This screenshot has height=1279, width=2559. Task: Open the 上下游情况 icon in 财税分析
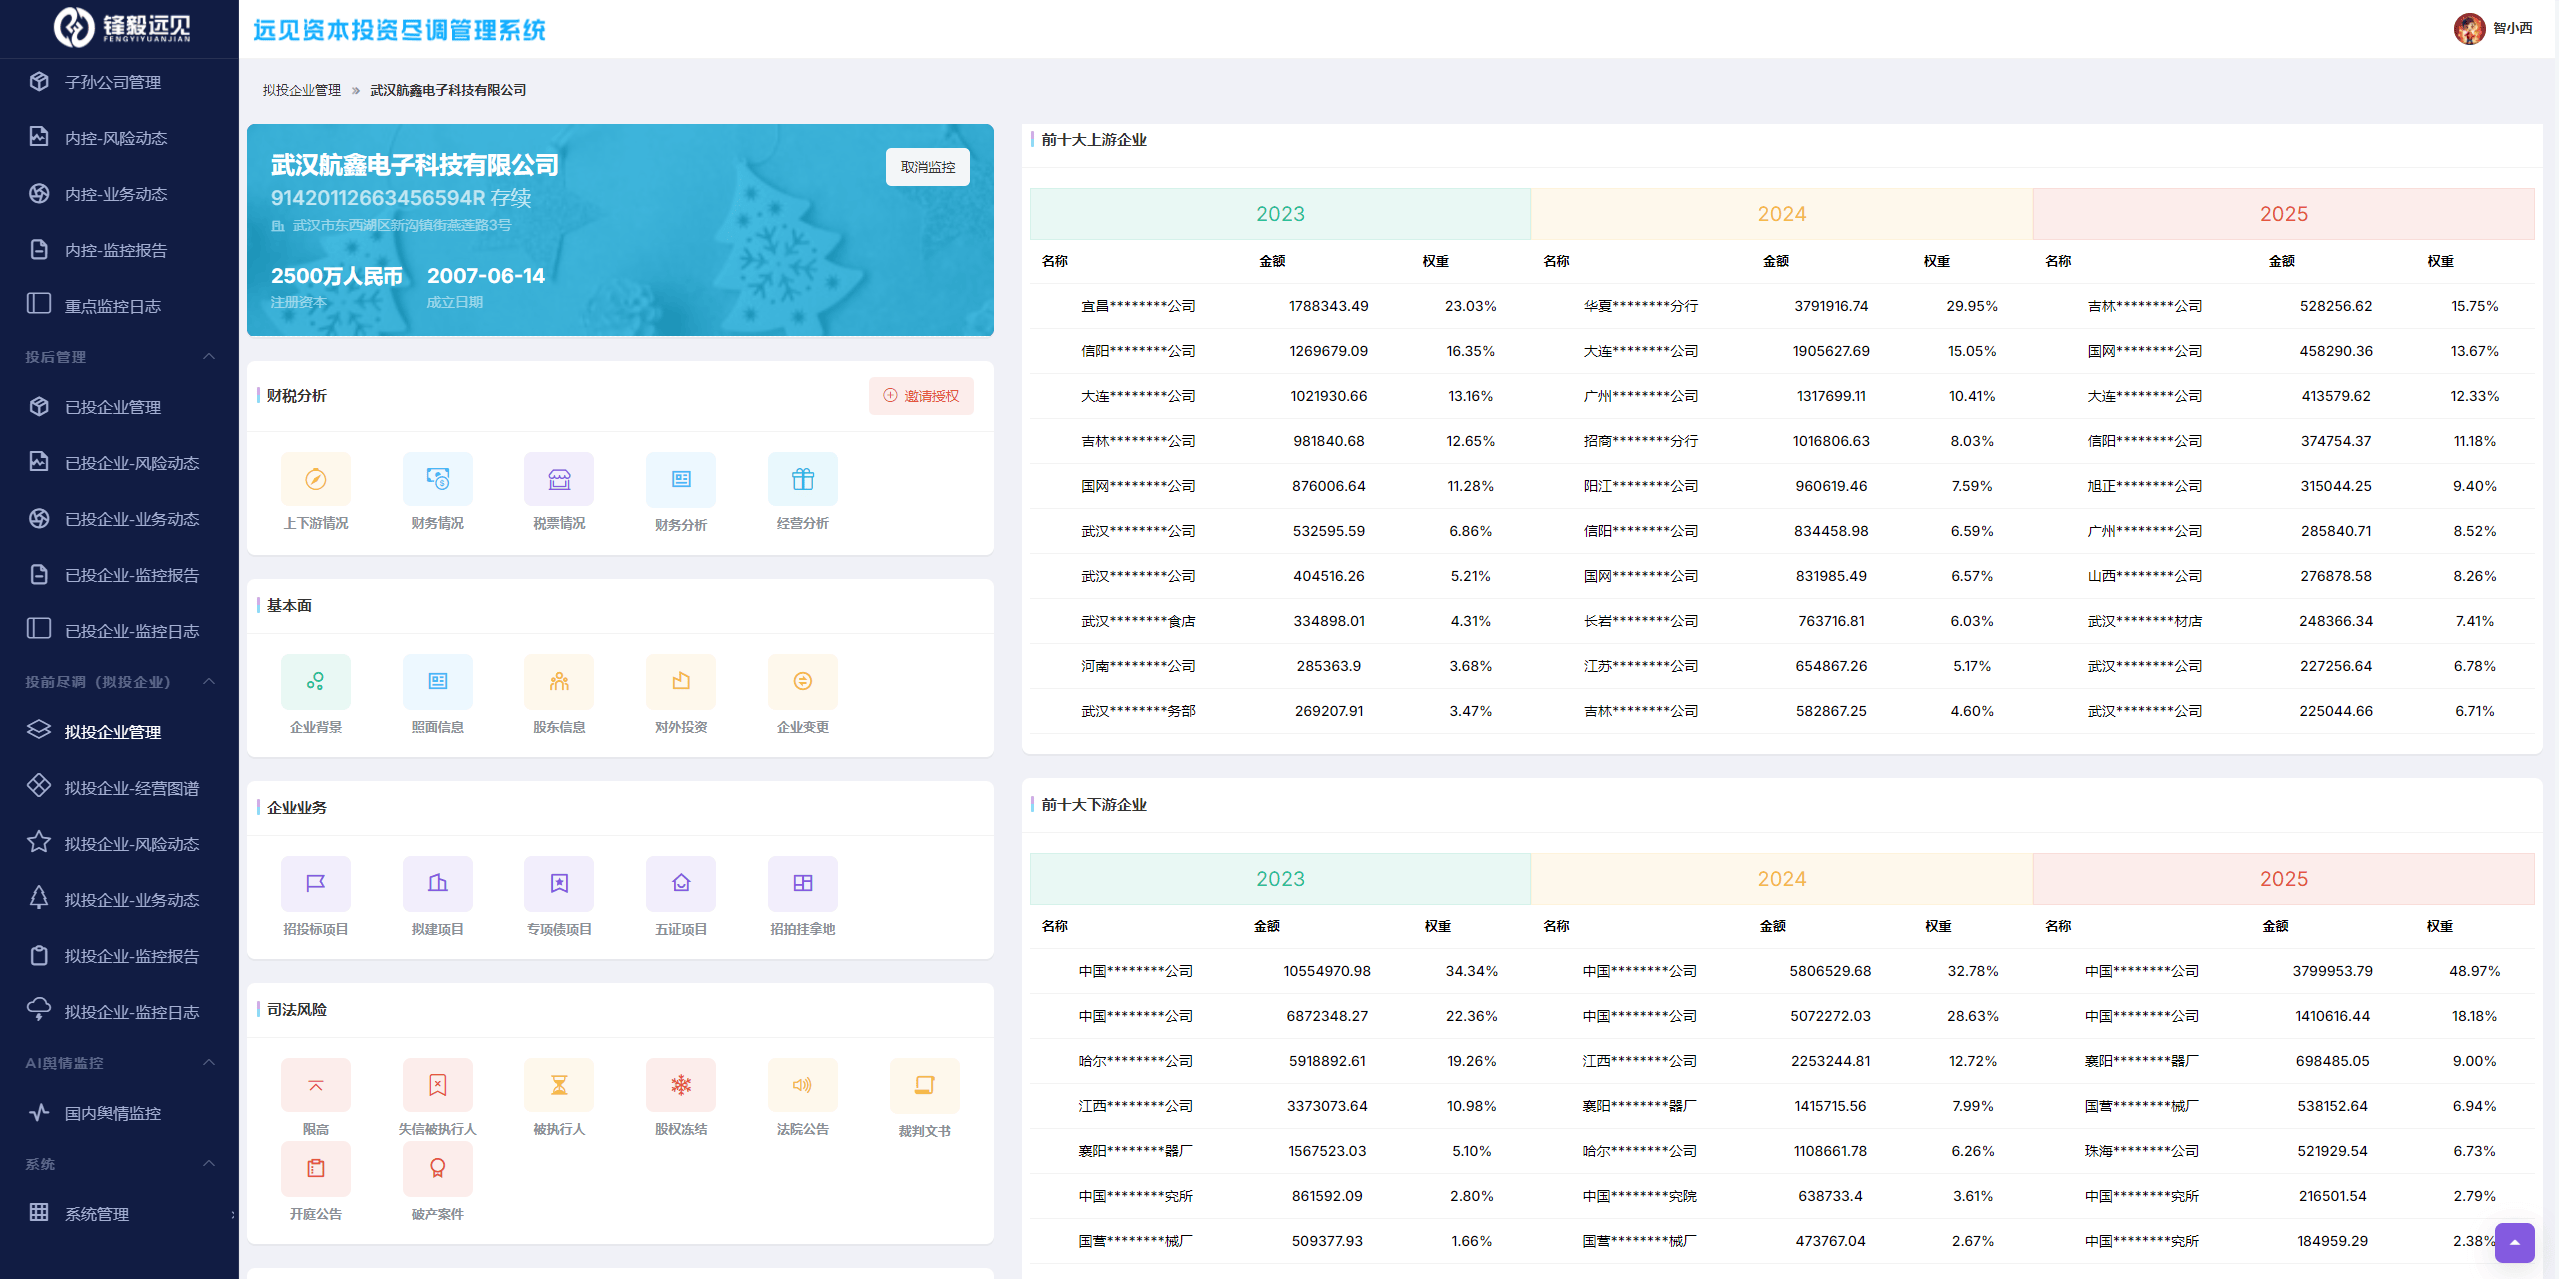315,480
